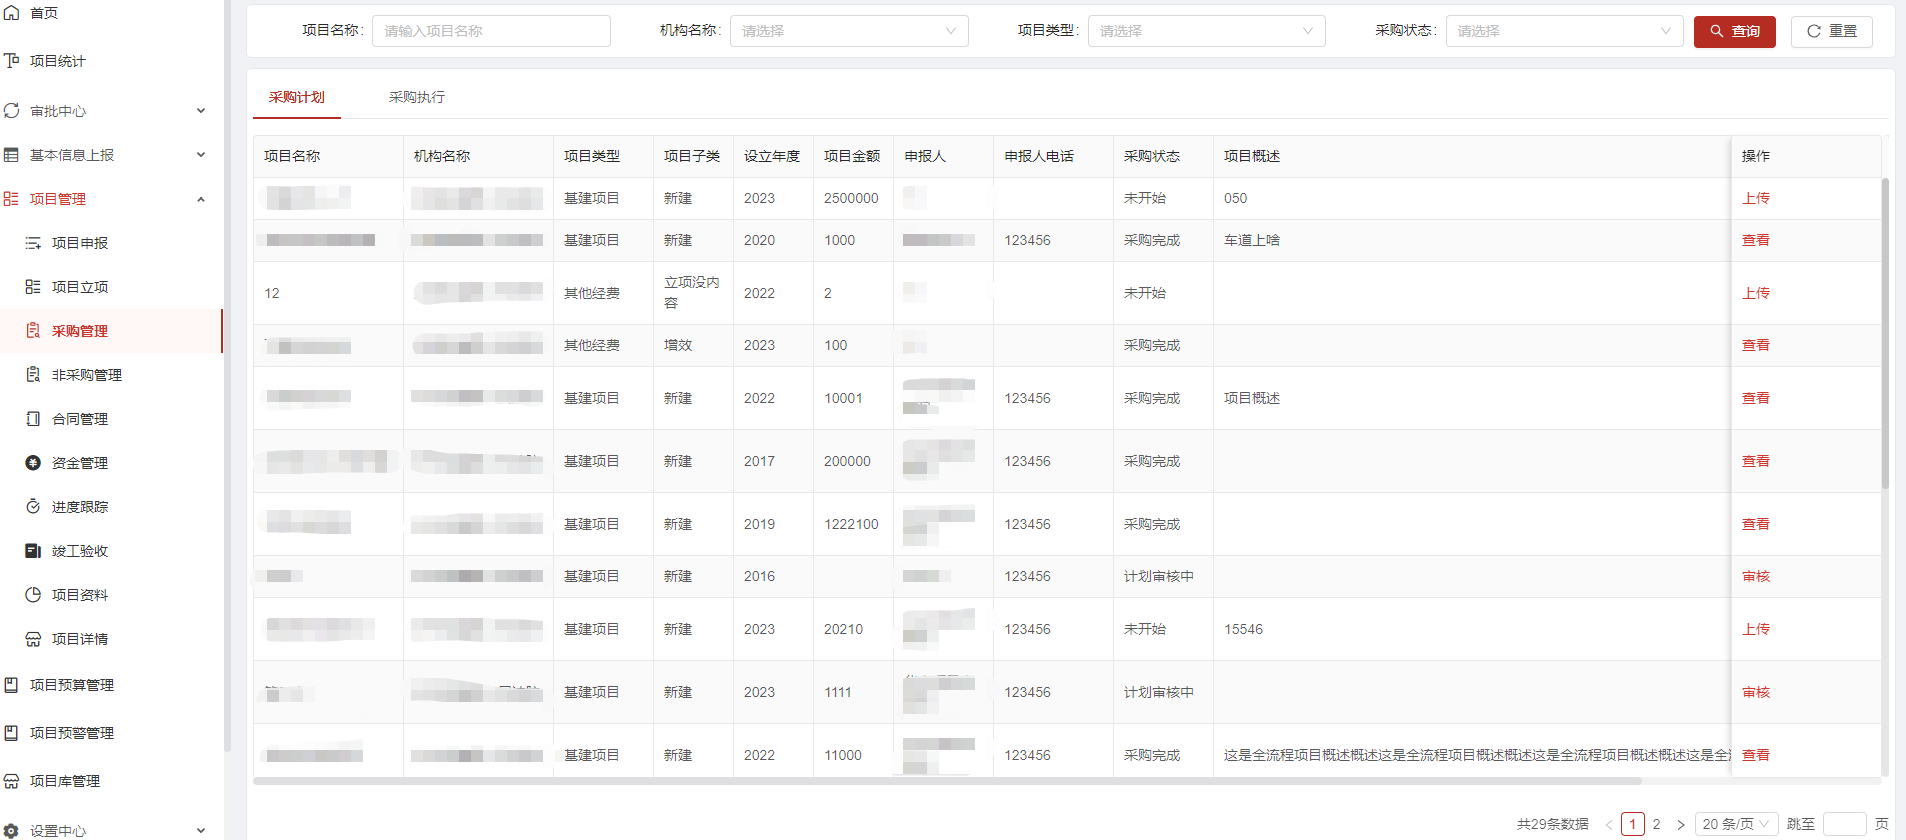Screen dimensions: 1906x840
Task: Open 首页 in the sidebar
Action: point(44,13)
